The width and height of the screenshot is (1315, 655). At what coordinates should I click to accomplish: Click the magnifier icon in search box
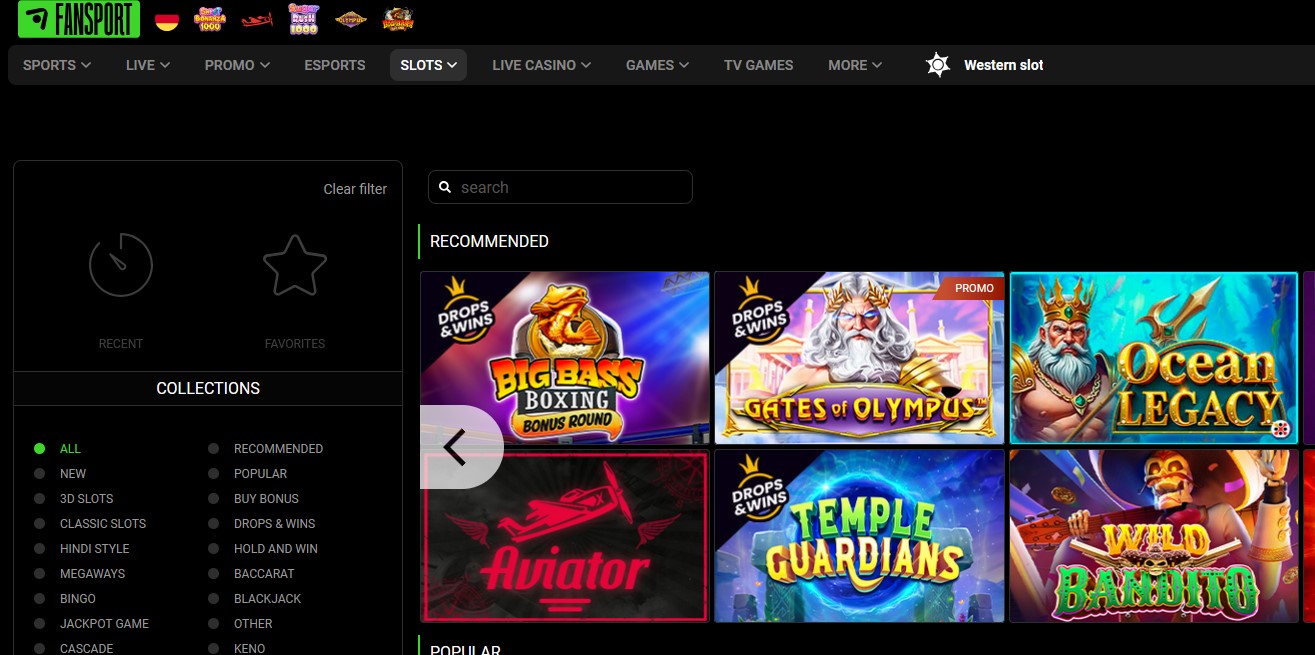[x=445, y=187]
